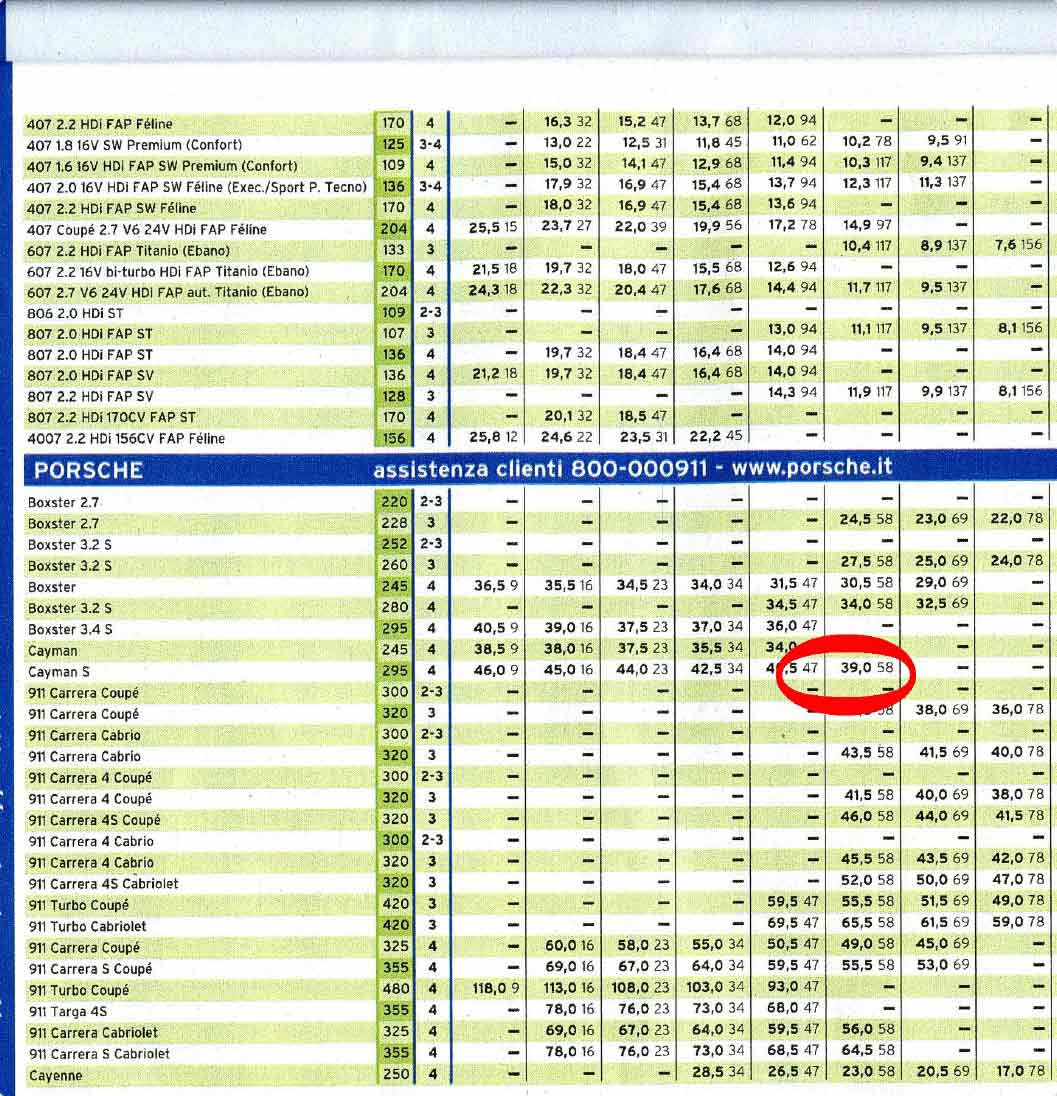Select the 52,0 58 value for Carrera 4S Cabriolet
Screen dimensions: 1057x1096
click(x=867, y=880)
